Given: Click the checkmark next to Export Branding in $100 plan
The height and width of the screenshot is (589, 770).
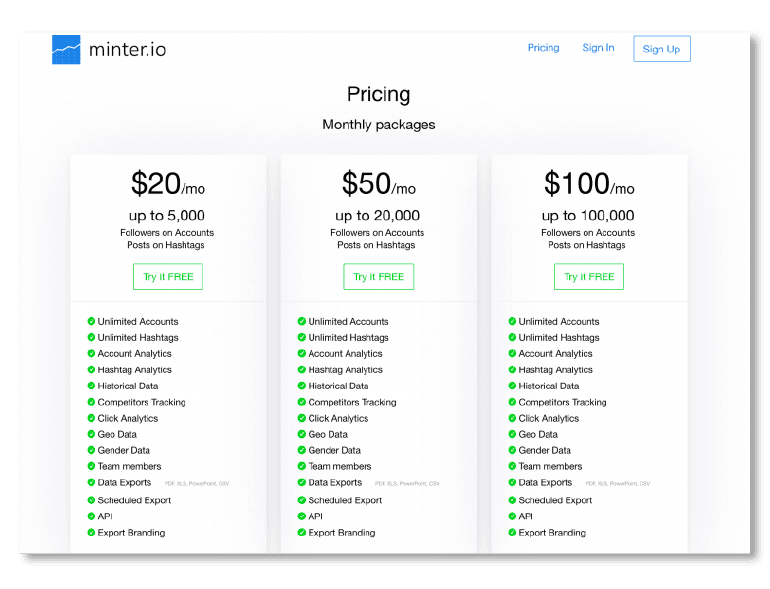Looking at the screenshot, I should 512,532.
